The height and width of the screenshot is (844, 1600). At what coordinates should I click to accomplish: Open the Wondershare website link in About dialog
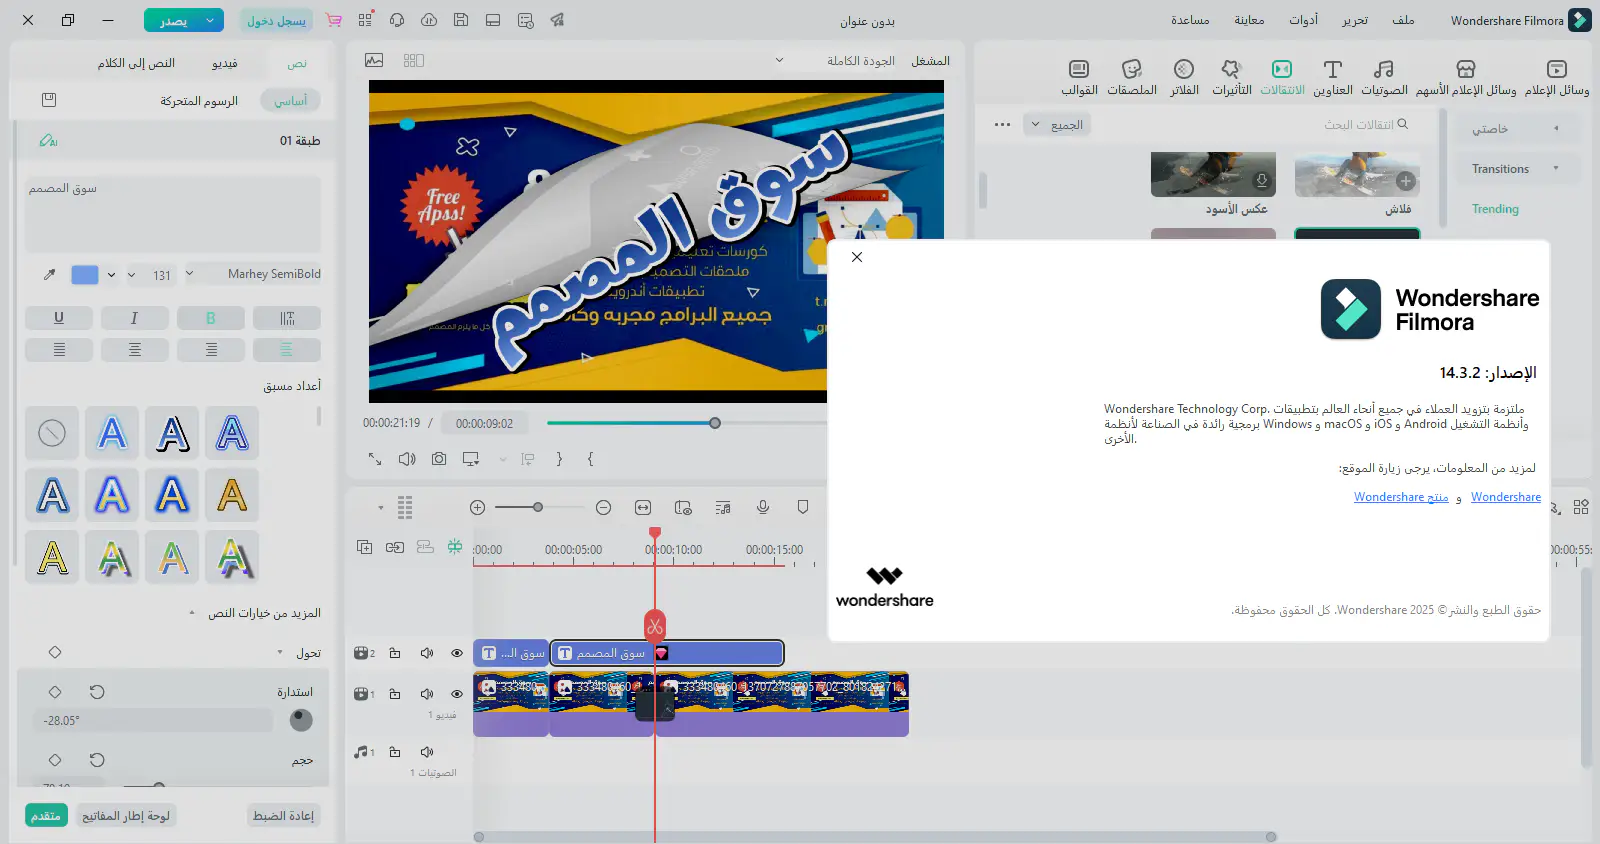(x=1505, y=497)
